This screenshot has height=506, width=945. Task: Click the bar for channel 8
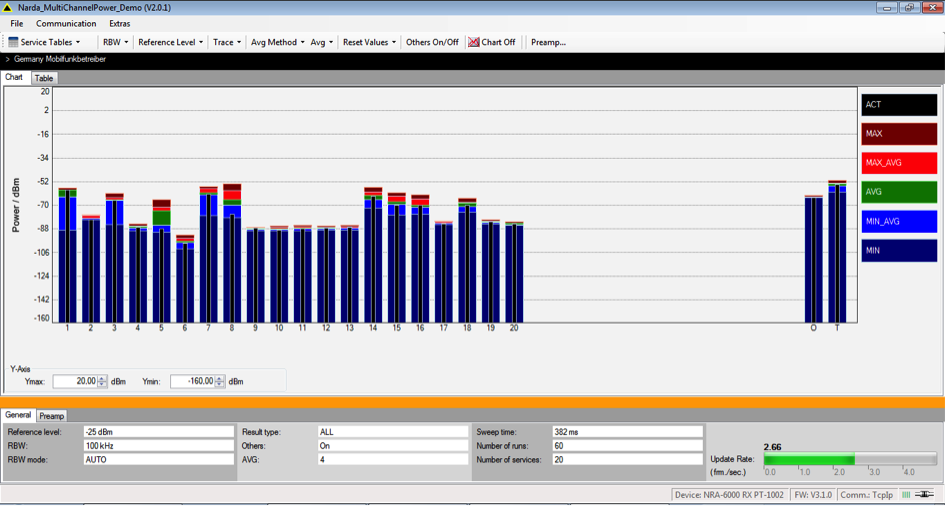[x=232, y=253]
